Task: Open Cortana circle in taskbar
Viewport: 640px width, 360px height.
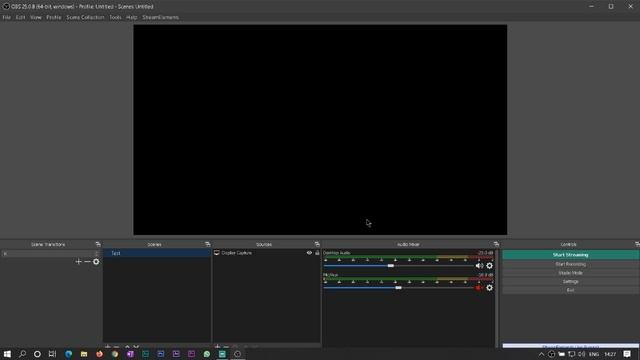Action: pyautogui.click(x=37, y=354)
